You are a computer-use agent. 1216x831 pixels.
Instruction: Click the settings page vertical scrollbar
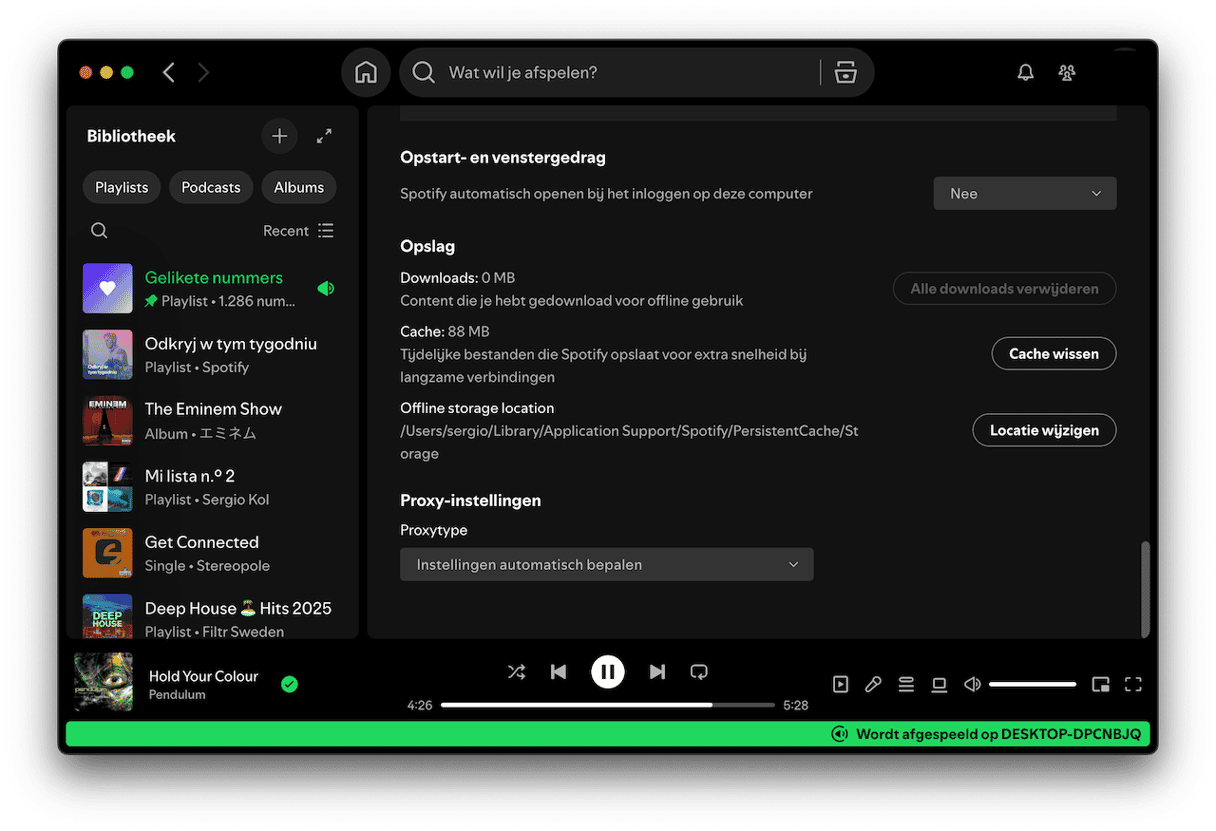click(1145, 589)
